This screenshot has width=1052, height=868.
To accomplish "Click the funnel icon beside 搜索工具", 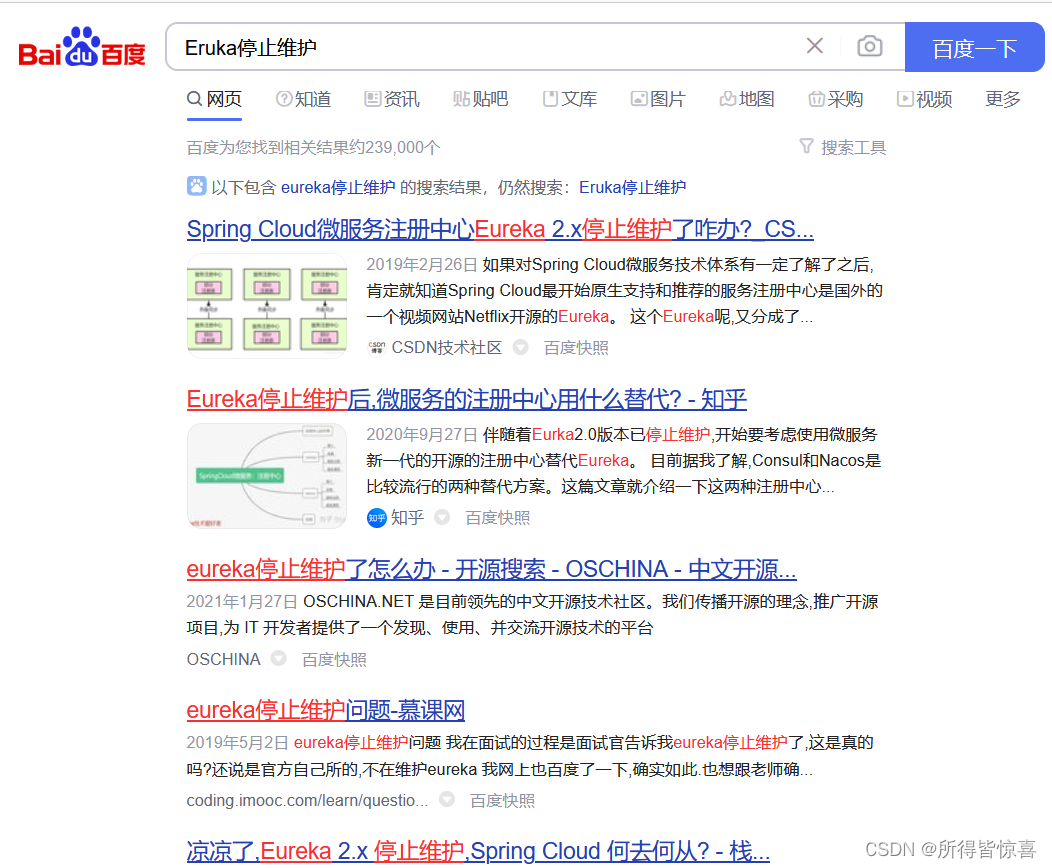I will [x=806, y=146].
